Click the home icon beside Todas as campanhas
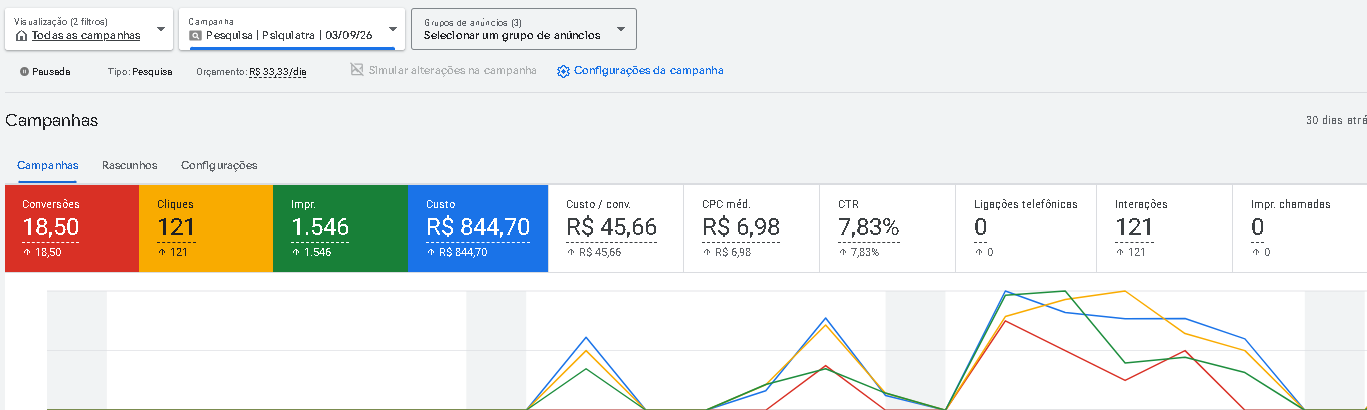The height and width of the screenshot is (410, 1367). point(21,36)
